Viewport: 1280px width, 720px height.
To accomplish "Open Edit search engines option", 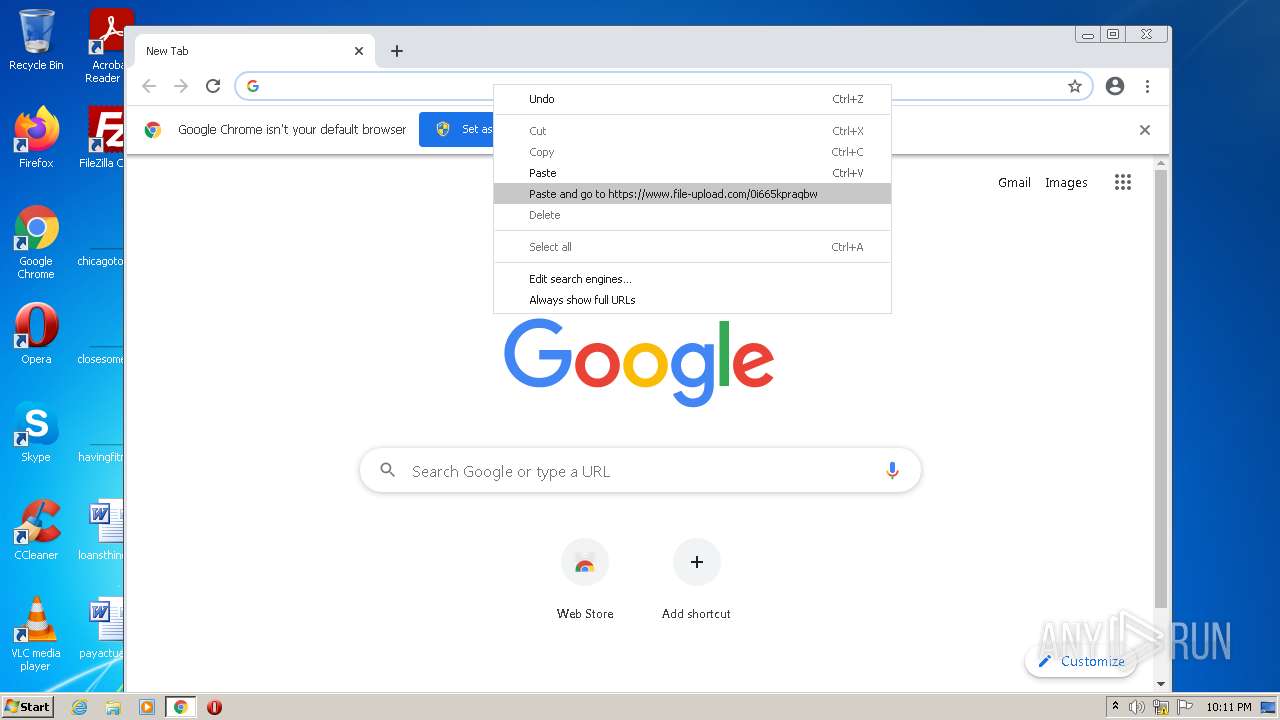I will (x=692, y=279).
